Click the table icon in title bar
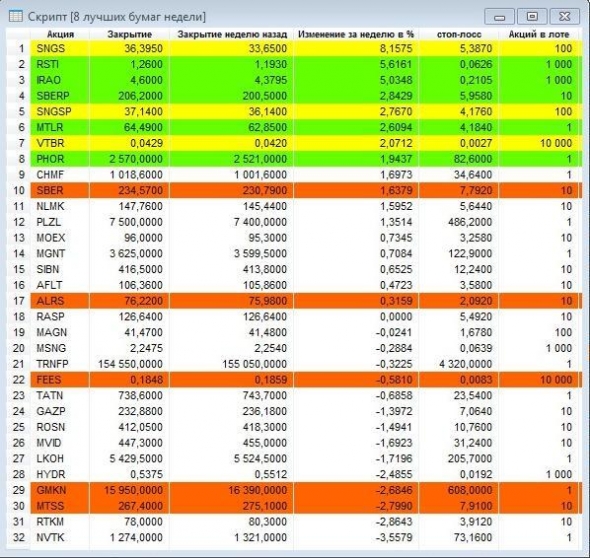Image resolution: width=590 pixels, height=558 pixels. 15,16
